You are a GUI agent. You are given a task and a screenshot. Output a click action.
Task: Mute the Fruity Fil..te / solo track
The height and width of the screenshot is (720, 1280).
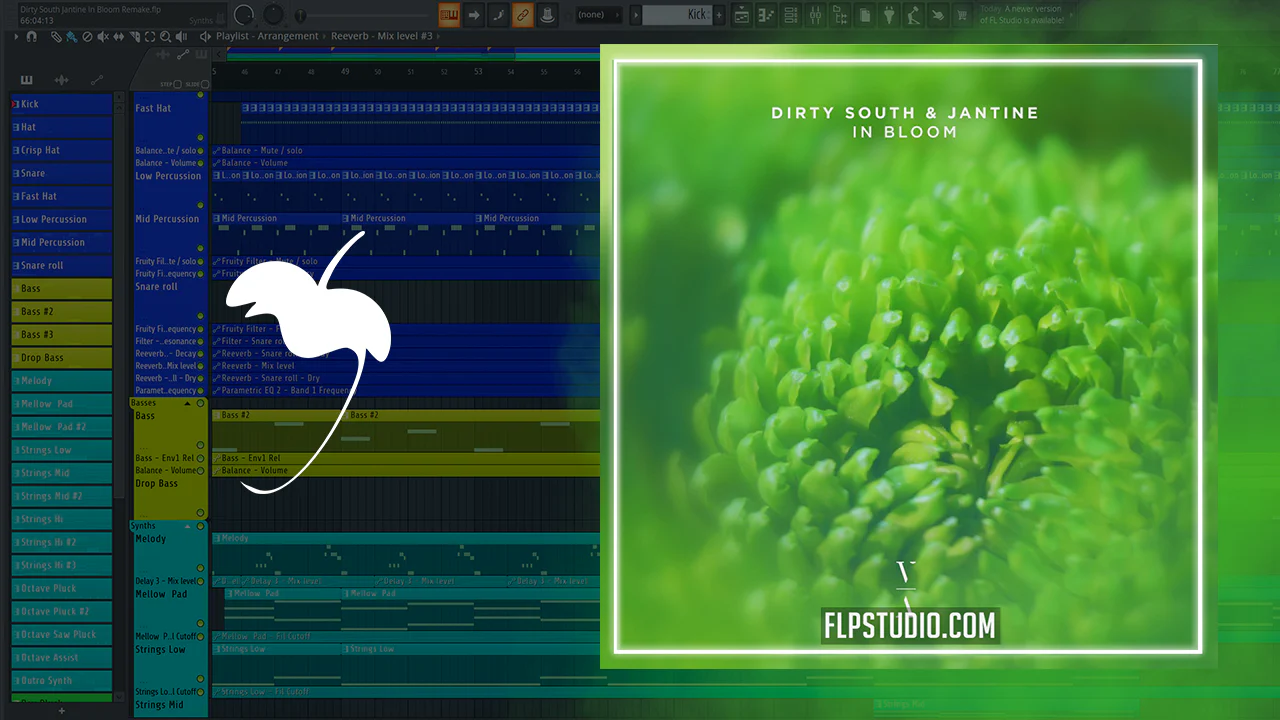(x=201, y=262)
